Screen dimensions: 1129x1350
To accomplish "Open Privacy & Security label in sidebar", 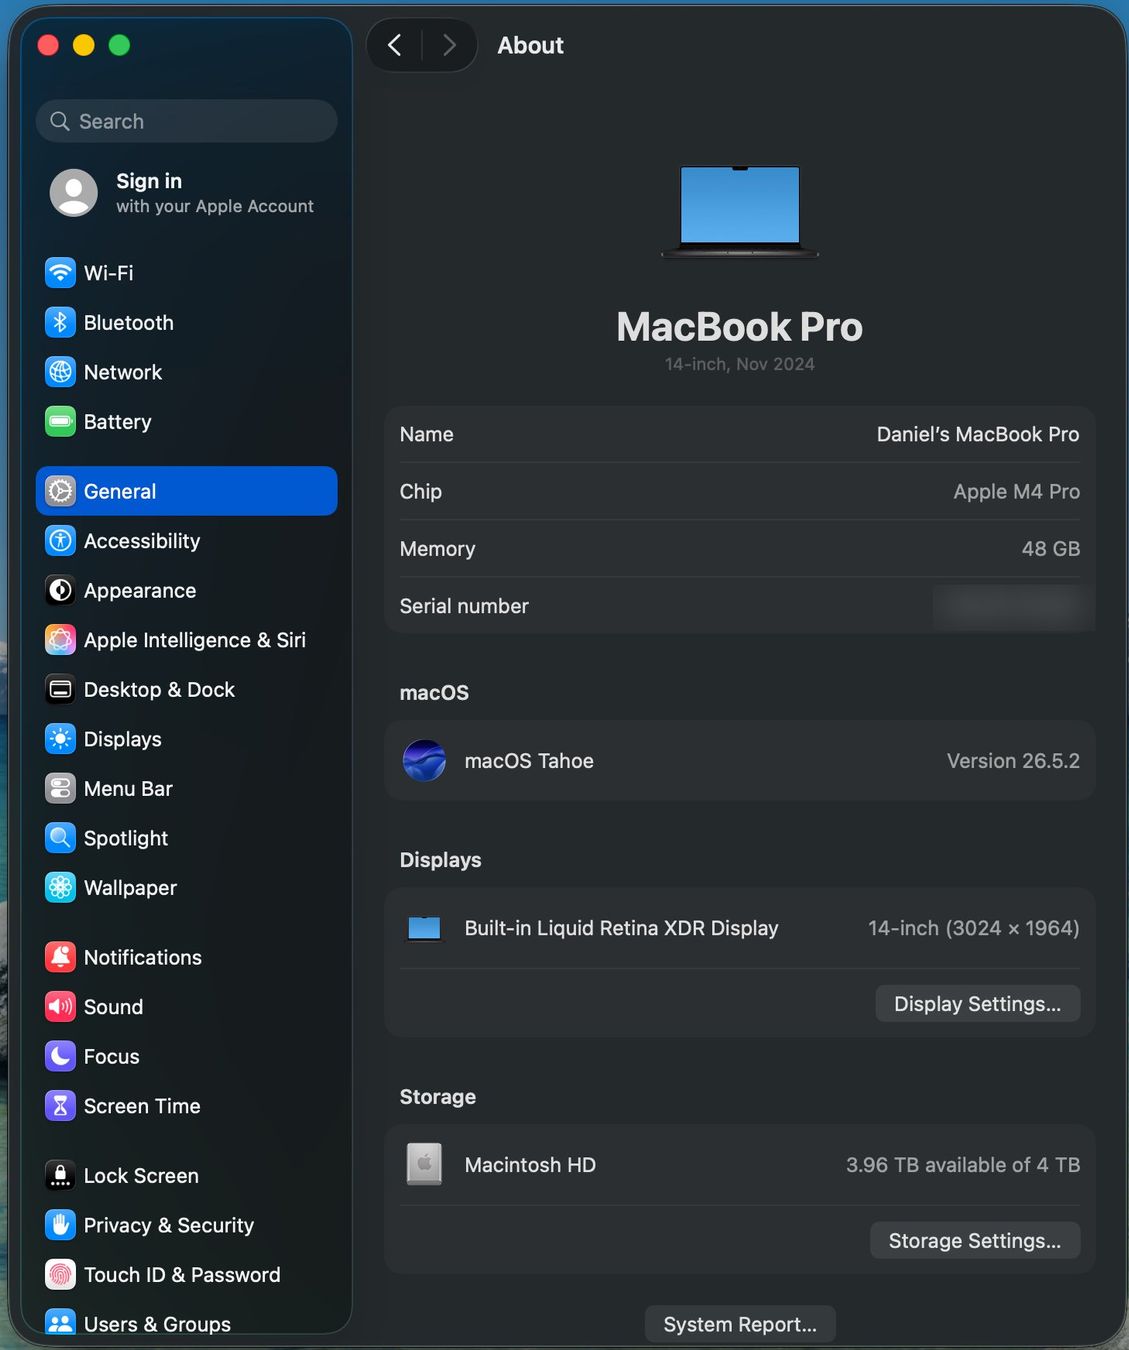I will click(x=169, y=1225).
